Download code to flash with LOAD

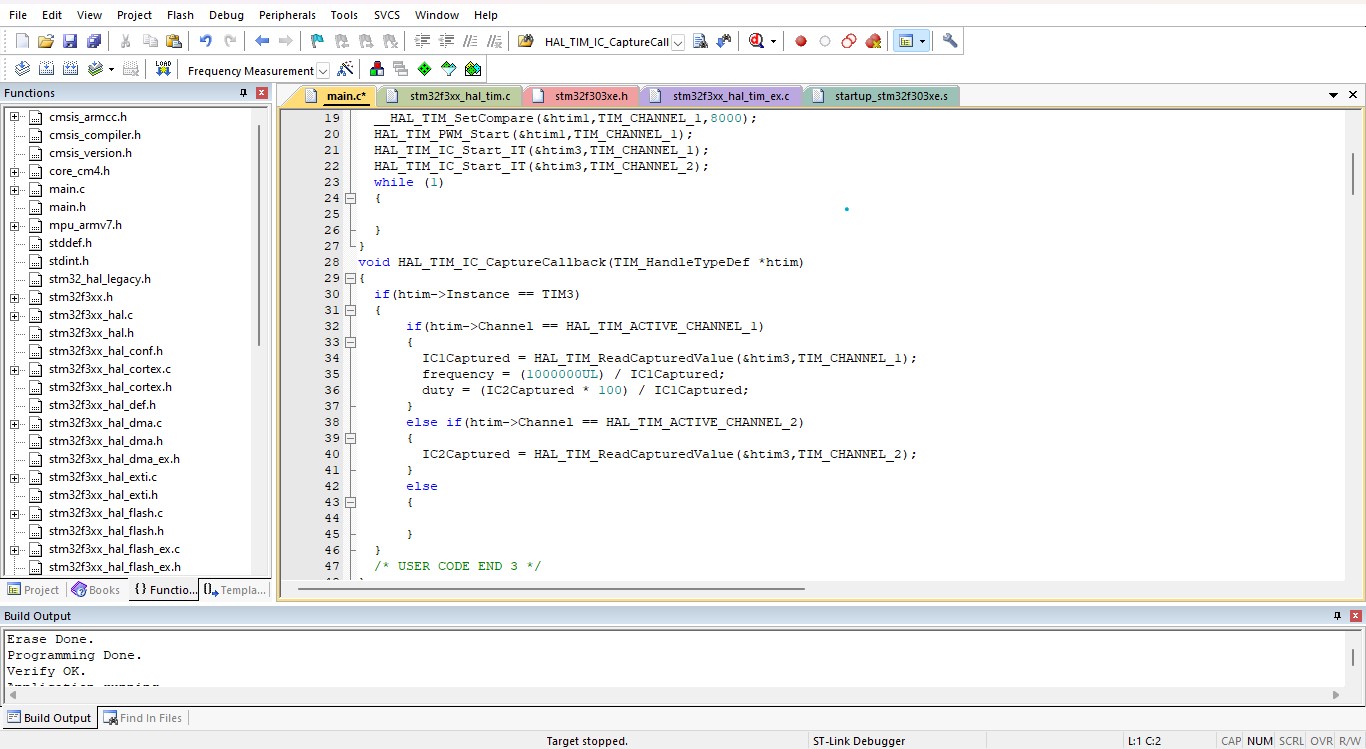click(163, 69)
